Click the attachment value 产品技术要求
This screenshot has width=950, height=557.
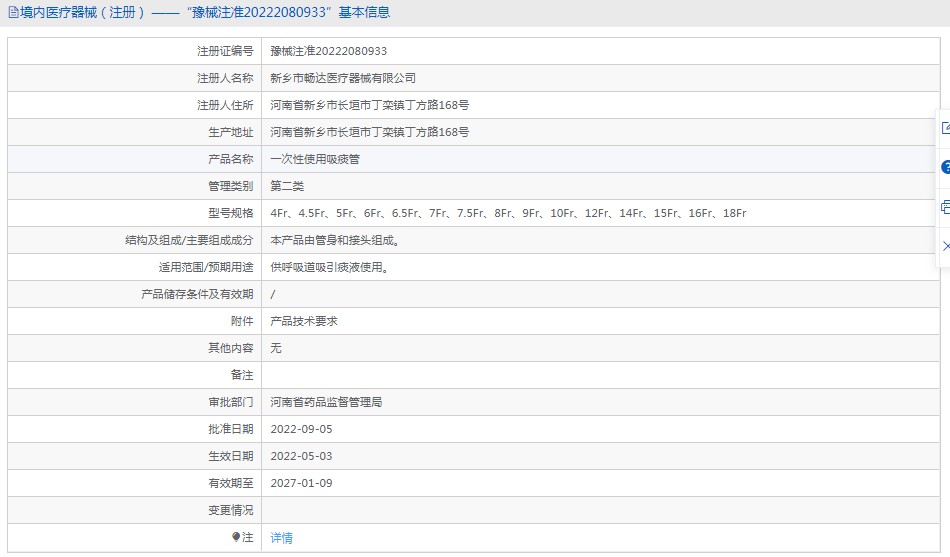coord(304,321)
